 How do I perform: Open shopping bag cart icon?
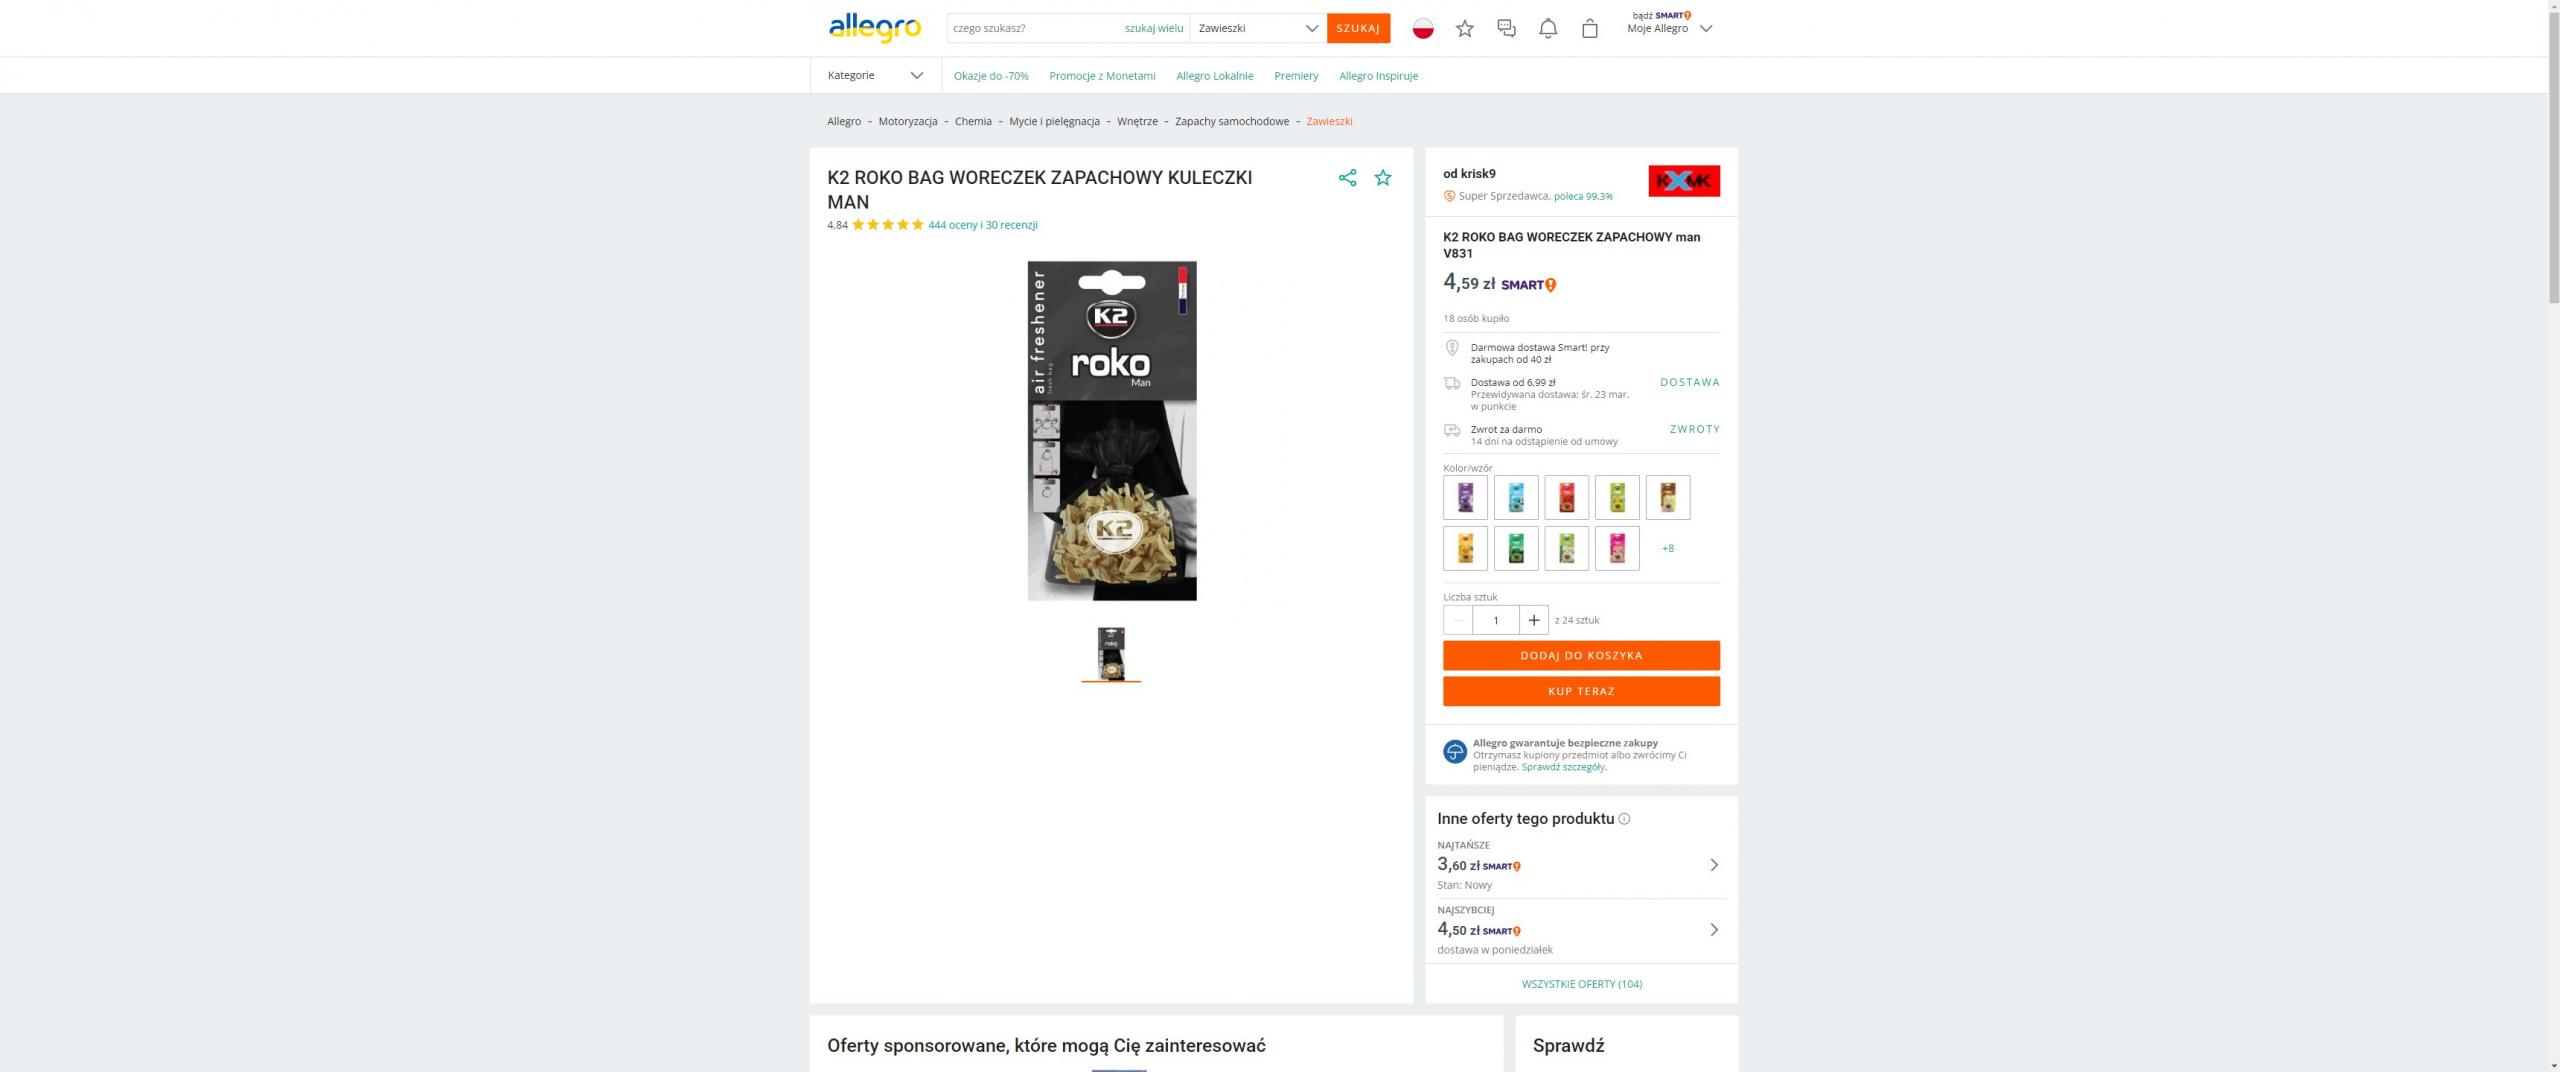pos(1590,29)
